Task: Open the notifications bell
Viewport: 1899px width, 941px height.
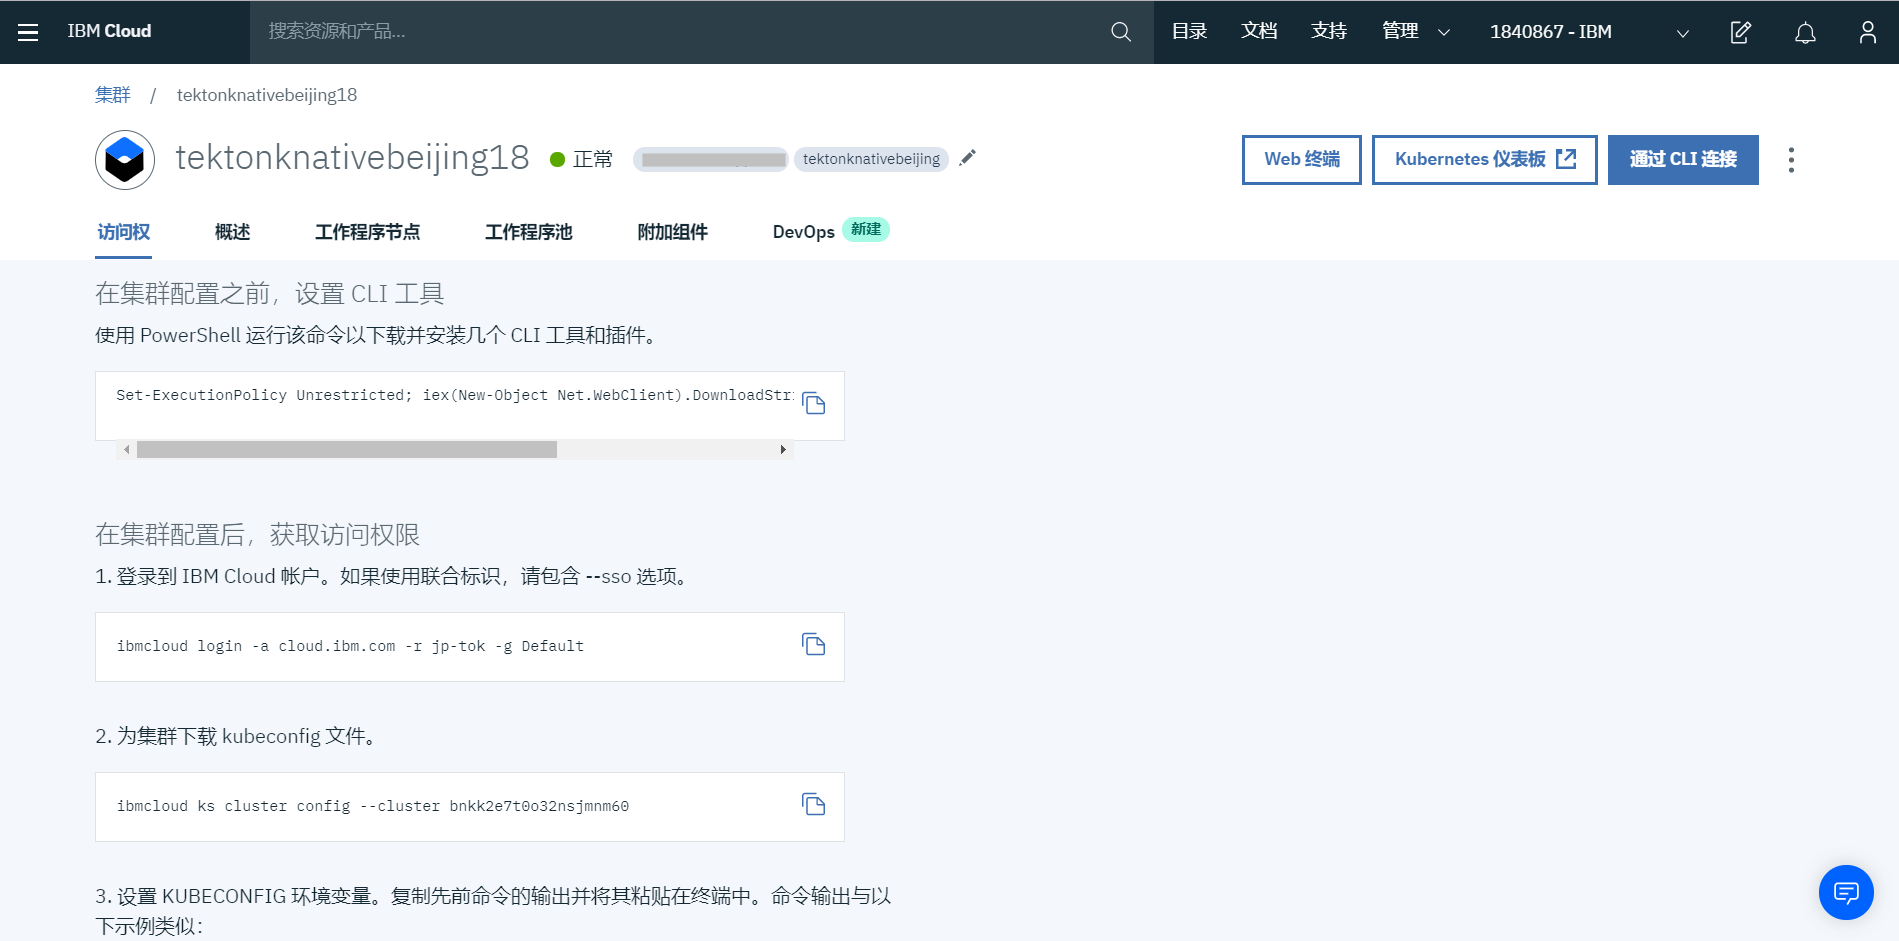Action: (1805, 32)
